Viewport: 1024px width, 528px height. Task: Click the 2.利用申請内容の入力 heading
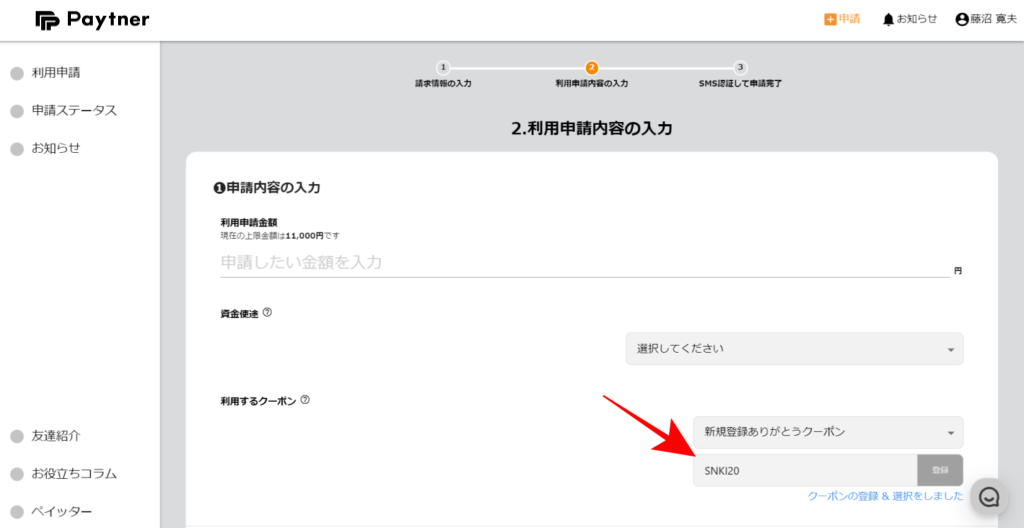(x=592, y=129)
